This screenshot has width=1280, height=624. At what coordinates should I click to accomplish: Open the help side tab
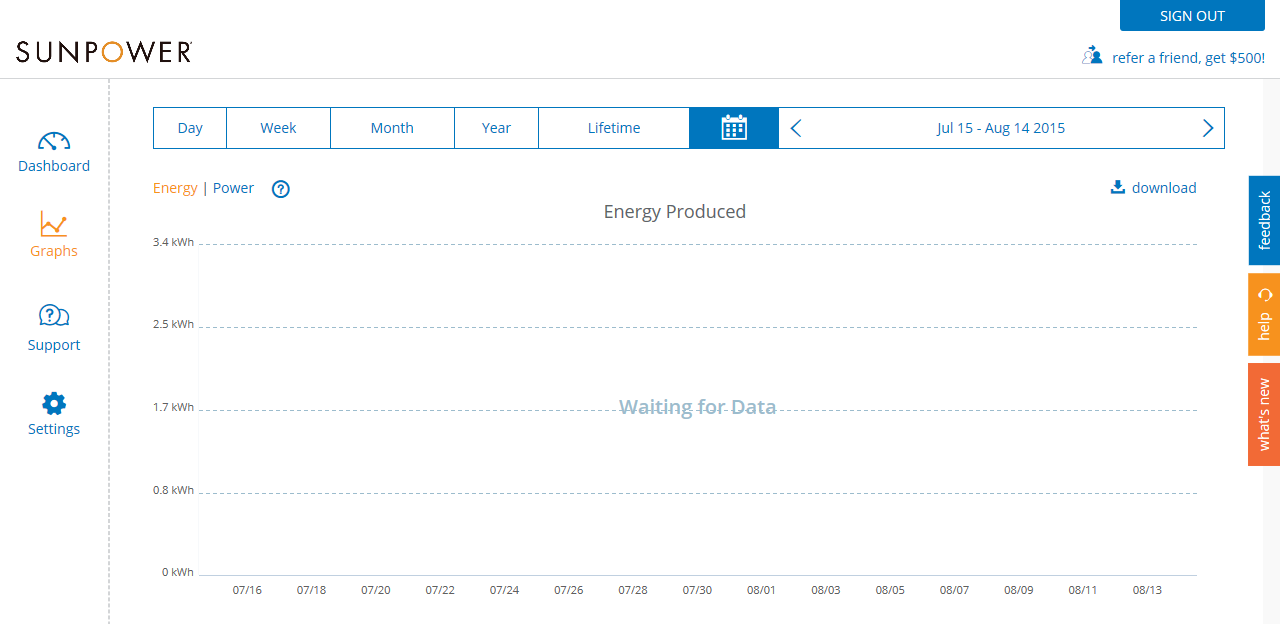coord(1264,315)
